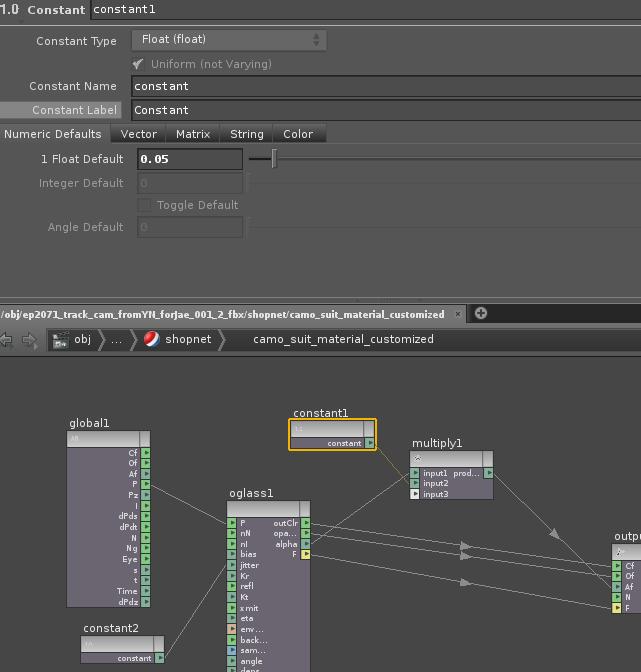641x672 pixels.
Task: Toggle multiply1 node's right-side flag
Action: pyautogui.click(x=488, y=459)
